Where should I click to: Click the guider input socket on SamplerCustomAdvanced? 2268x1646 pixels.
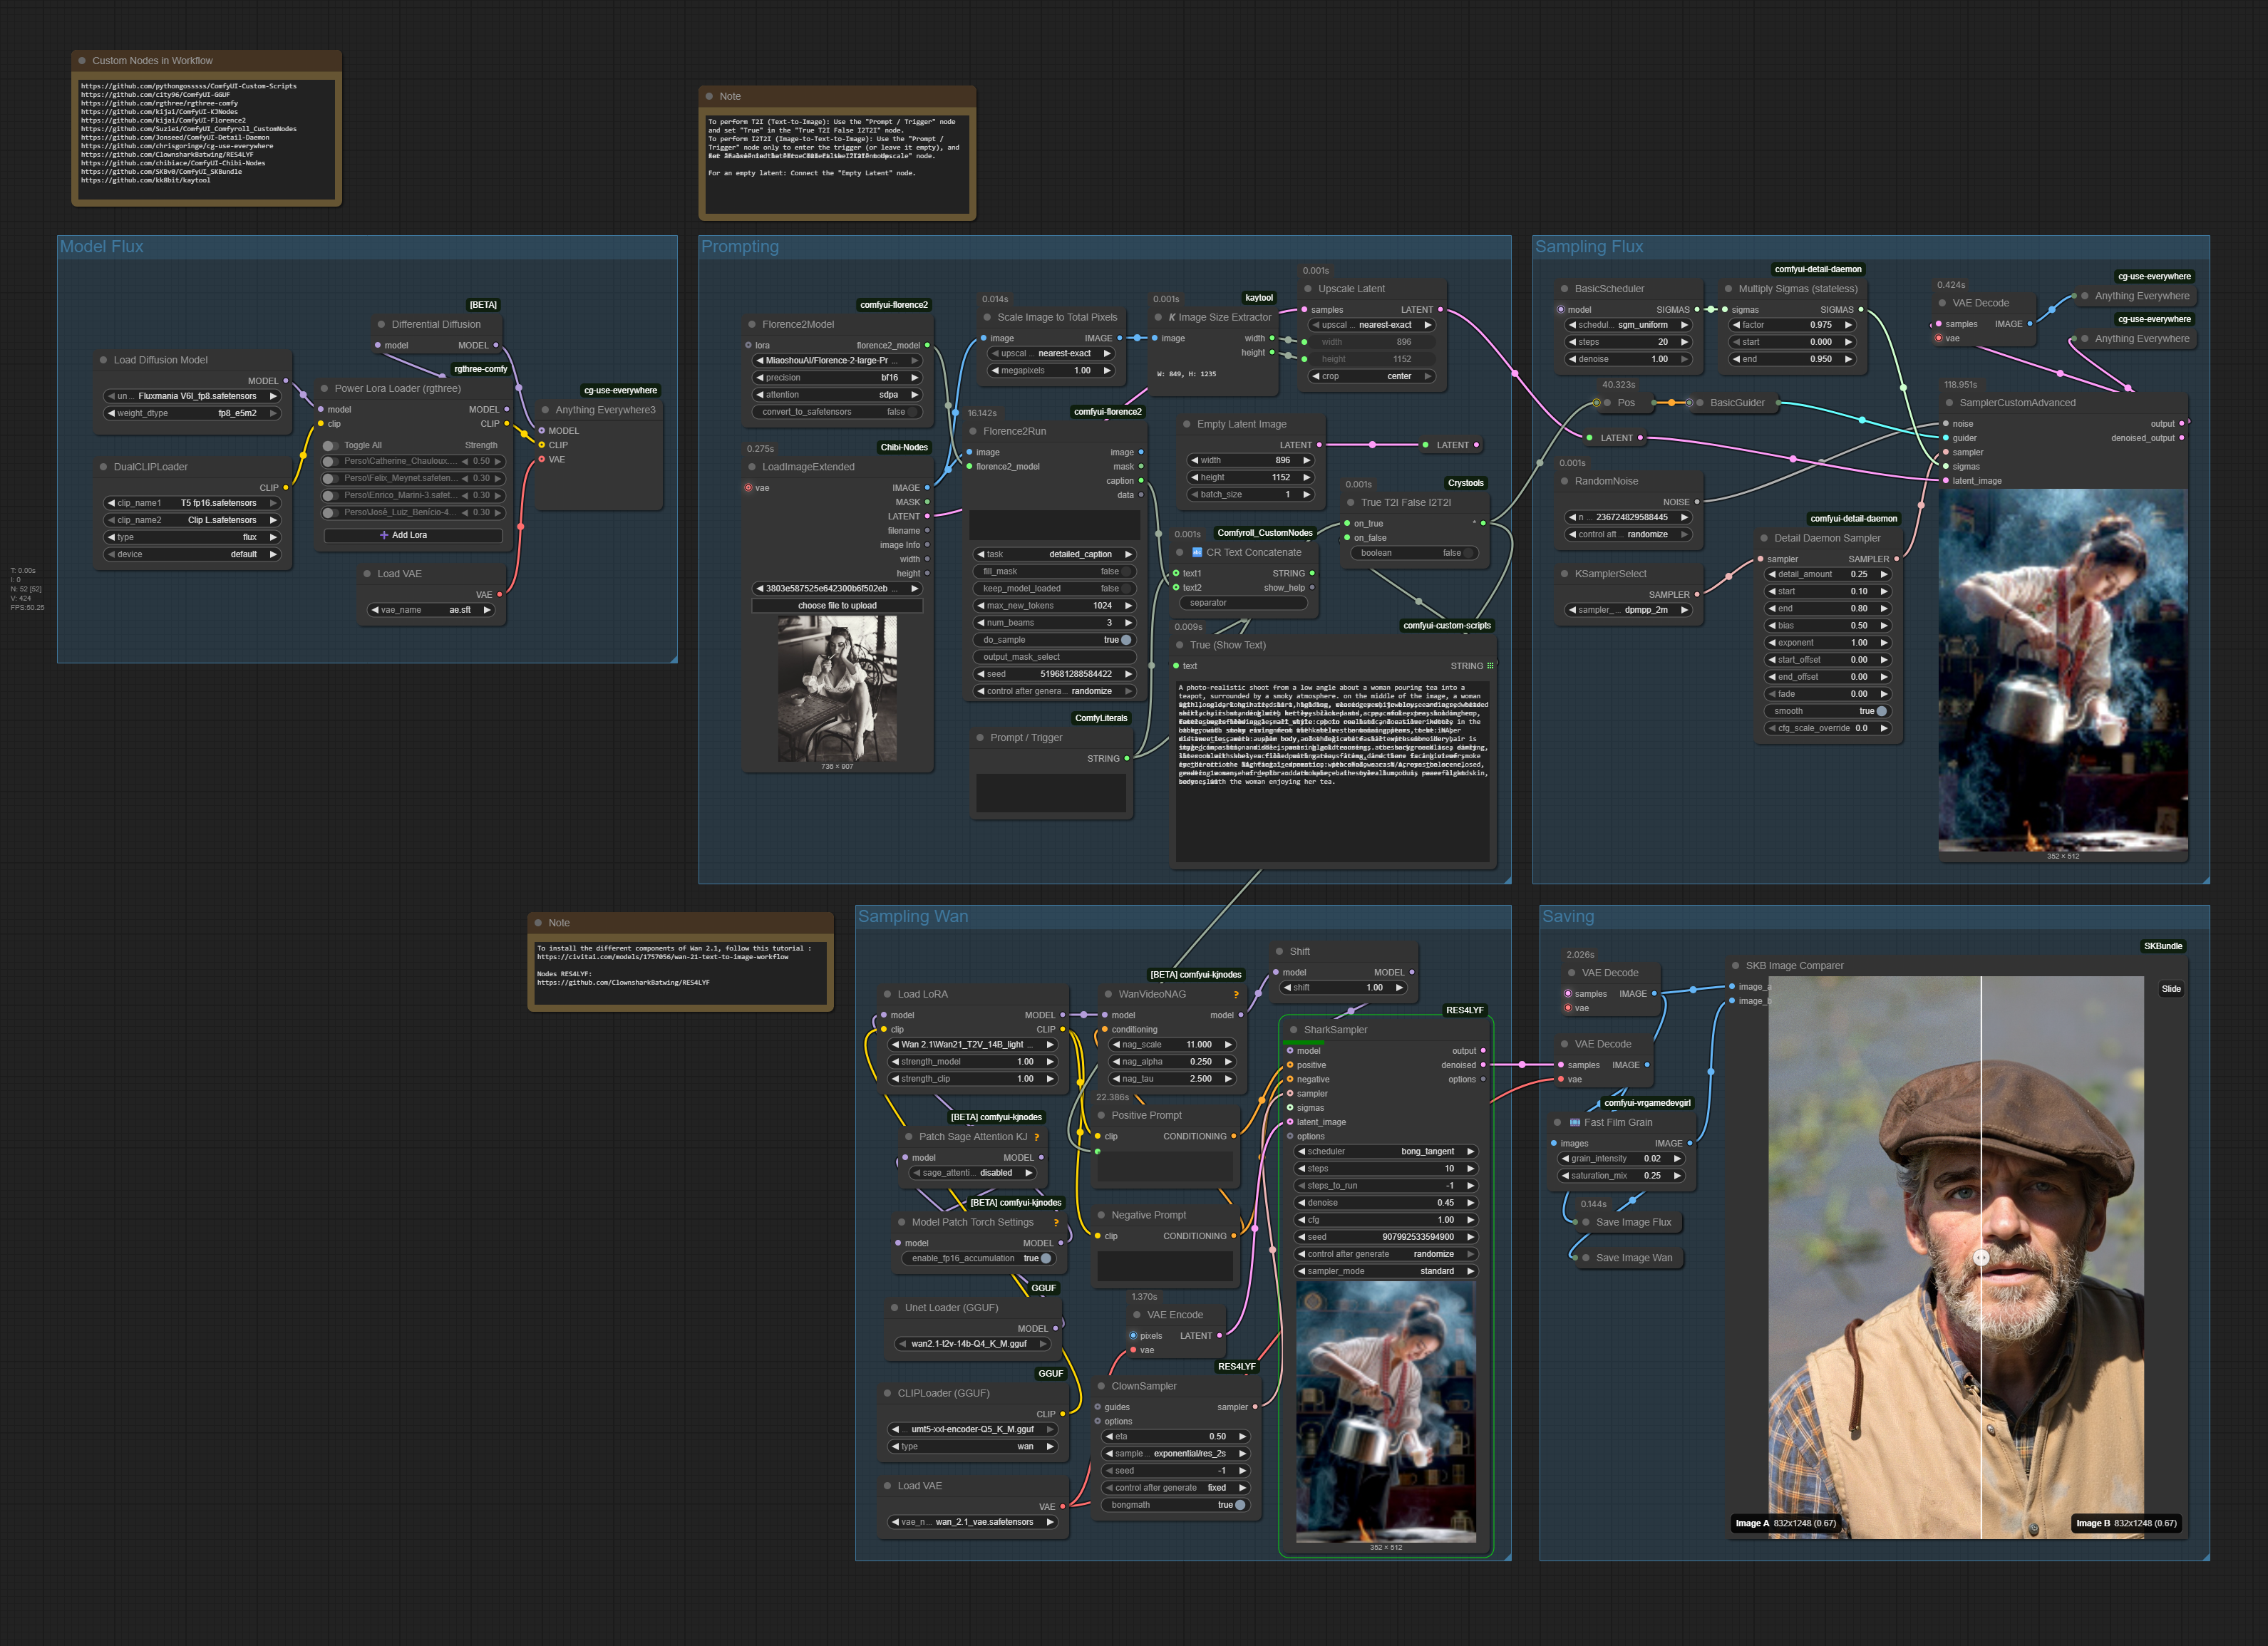[1946, 438]
